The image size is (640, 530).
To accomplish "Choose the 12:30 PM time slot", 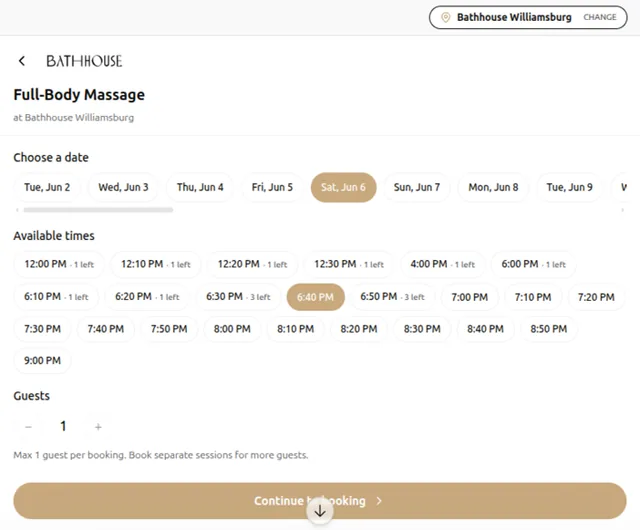I will [349, 264].
